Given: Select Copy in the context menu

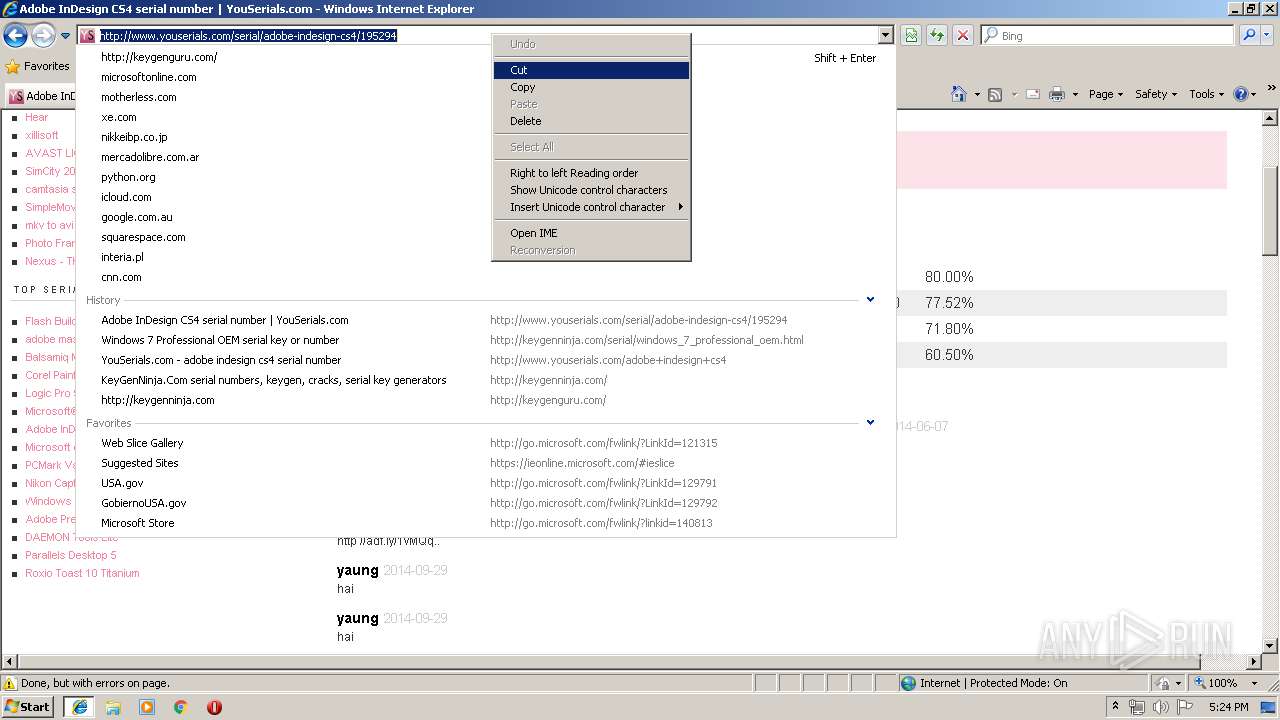Looking at the screenshot, I should point(591,87).
